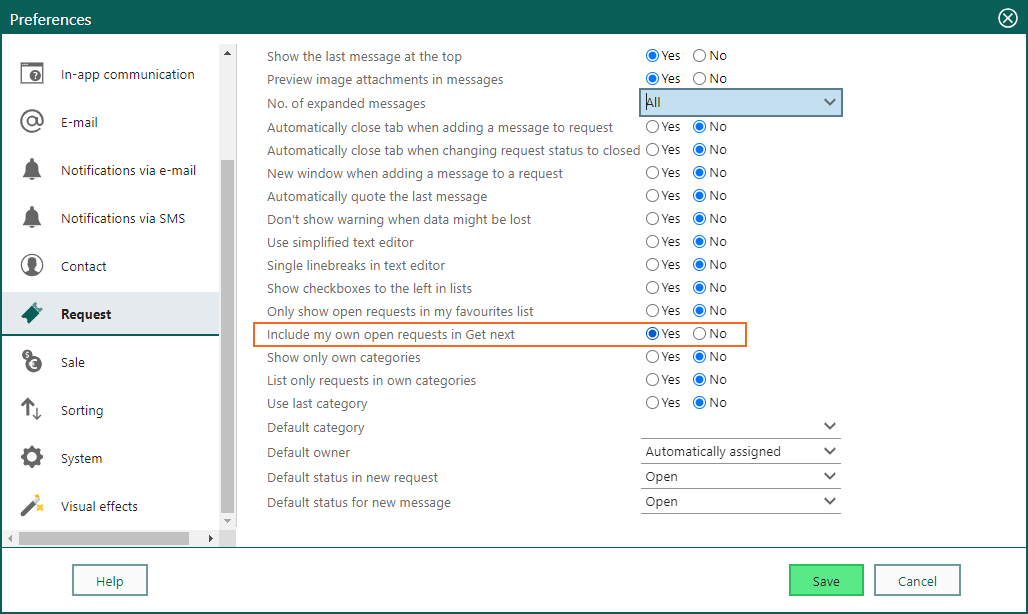Select Yes for Show checkboxes to the left
The image size is (1028, 614).
652,287
